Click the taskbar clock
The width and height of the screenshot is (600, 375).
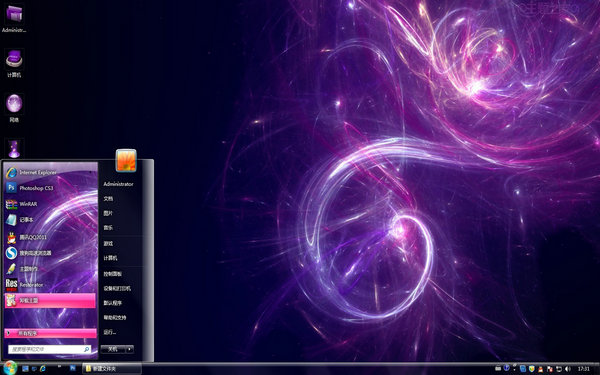[584, 368]
